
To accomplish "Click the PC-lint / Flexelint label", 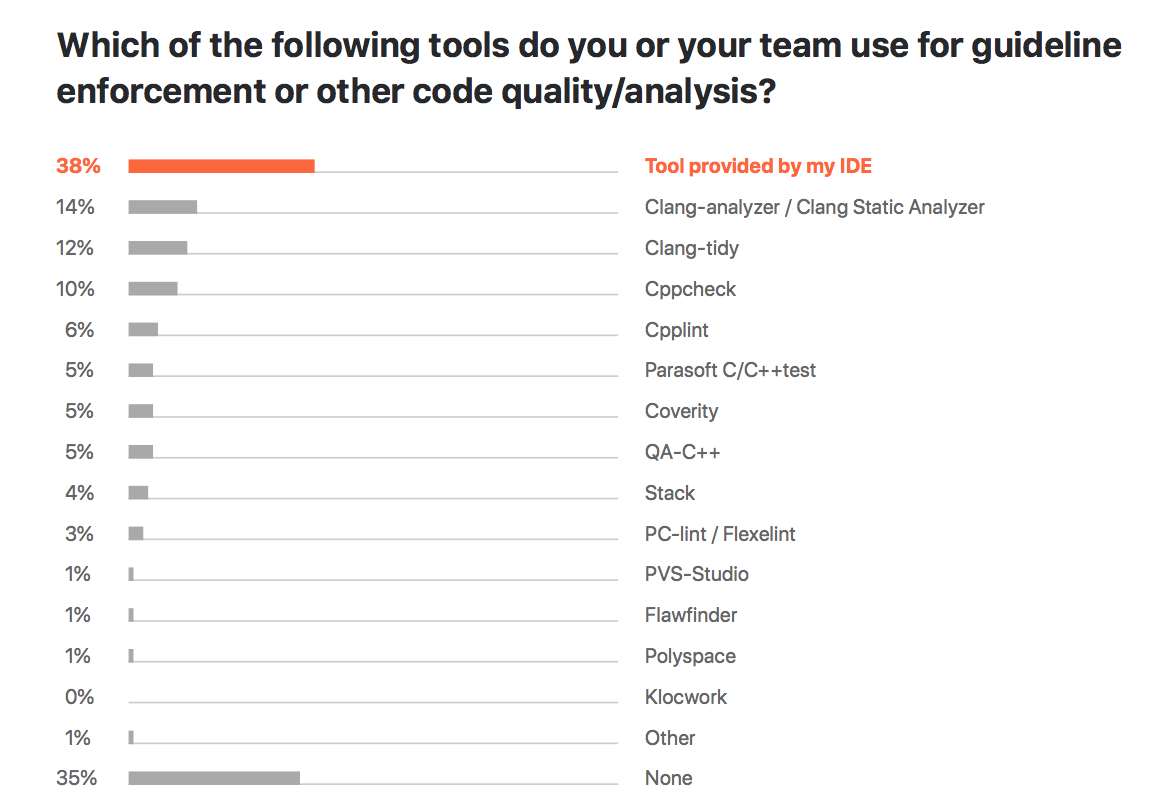I will coord(720,534).
